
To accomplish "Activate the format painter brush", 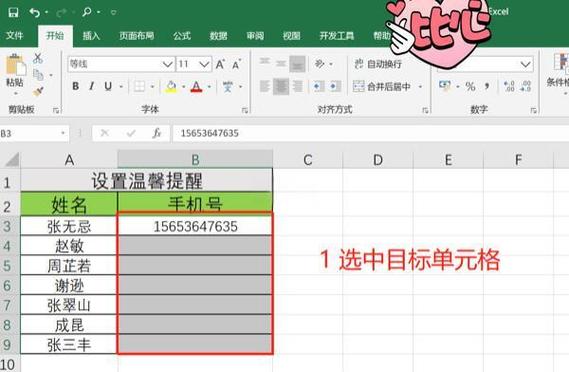I will [38, 91].
